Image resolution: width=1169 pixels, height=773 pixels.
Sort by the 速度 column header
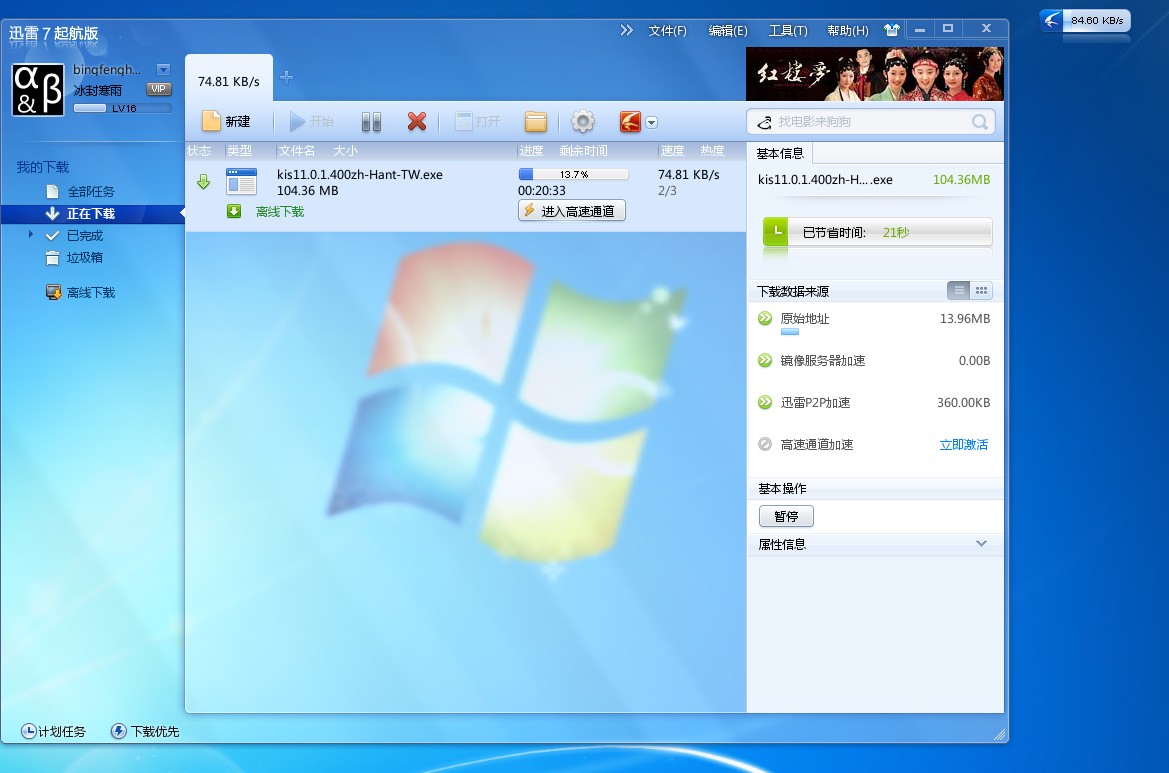pyautogui.click(x=672, y=151)
